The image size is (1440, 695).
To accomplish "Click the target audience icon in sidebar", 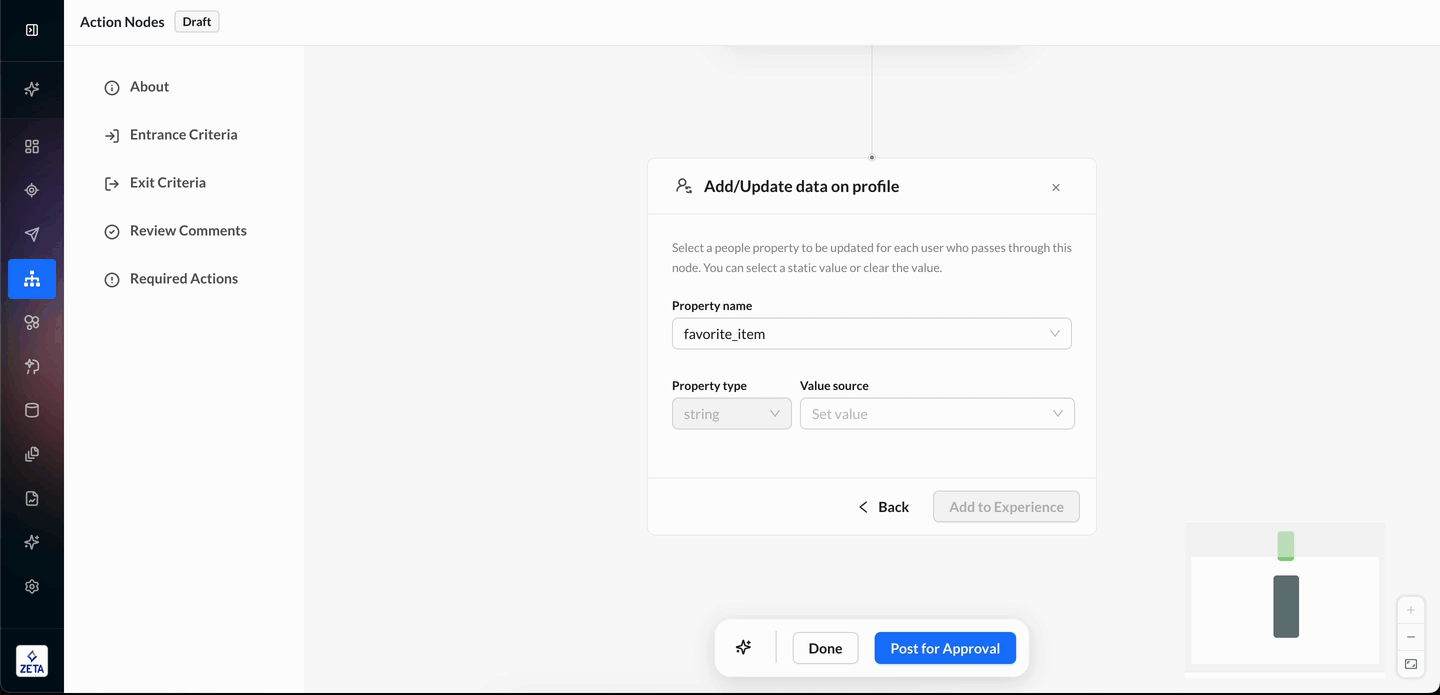I will pyautogui.click(x=32, y=191).
